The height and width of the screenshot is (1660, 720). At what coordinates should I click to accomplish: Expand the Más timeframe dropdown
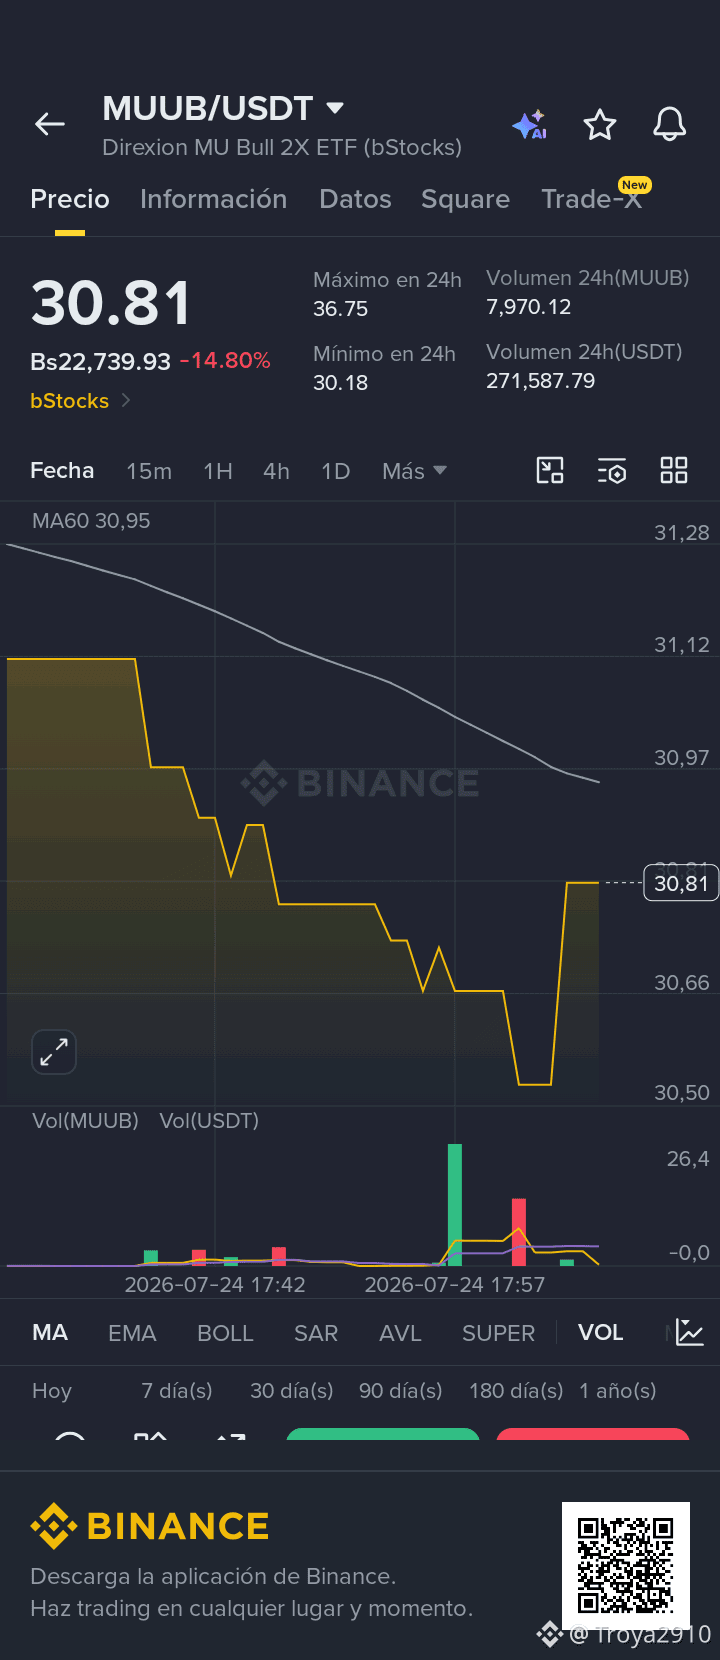tap(414, 471)
